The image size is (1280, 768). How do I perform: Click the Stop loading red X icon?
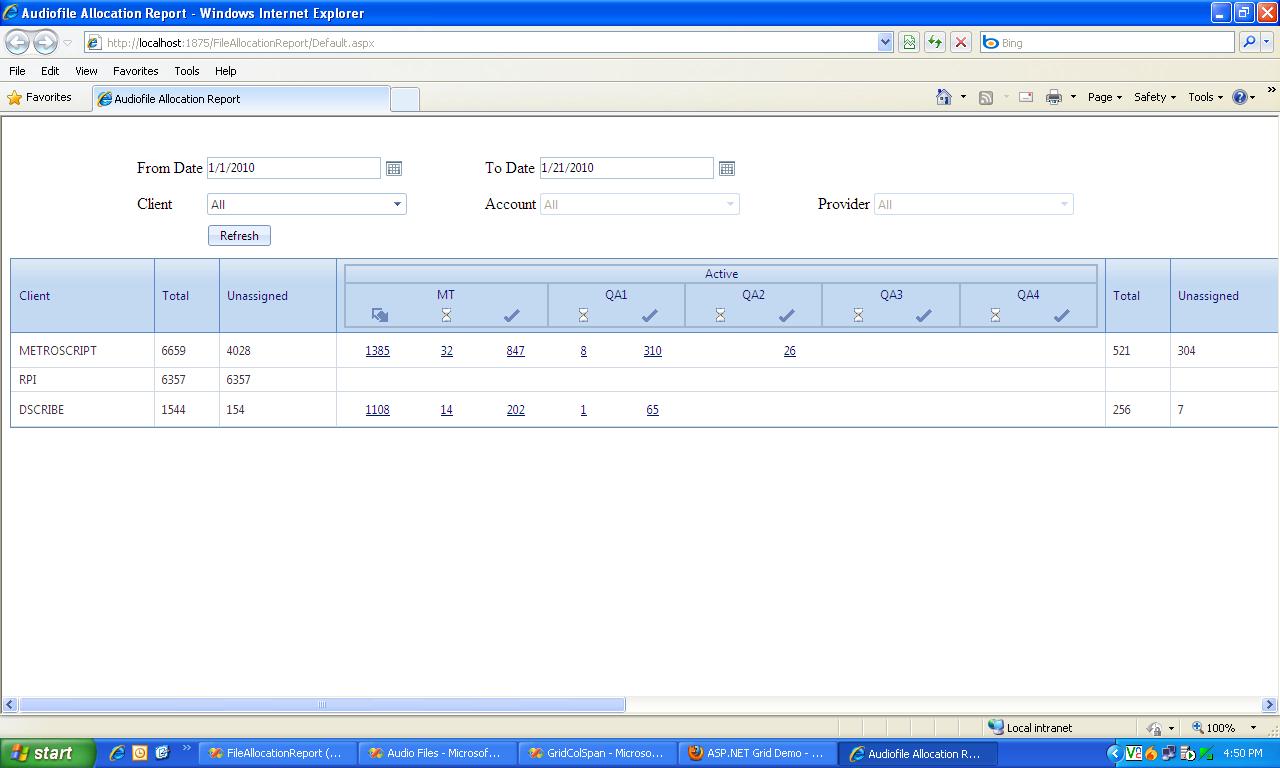point(961,42)
